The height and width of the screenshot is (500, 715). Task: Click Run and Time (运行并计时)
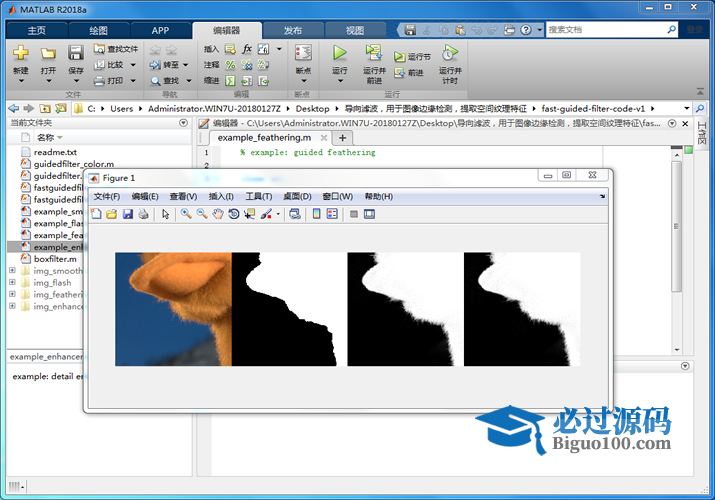pyautogui.click(x=450, y=64)
